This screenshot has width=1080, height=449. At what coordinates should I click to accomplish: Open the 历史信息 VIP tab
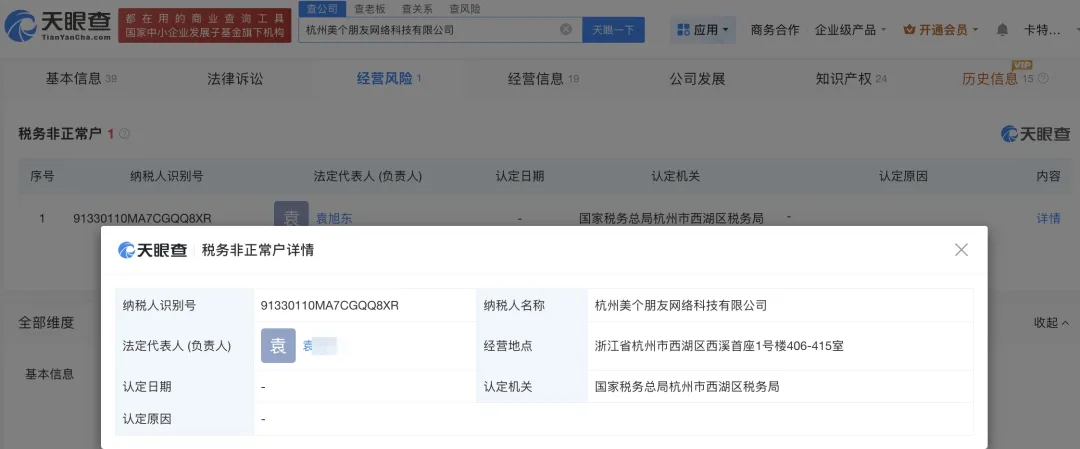pyautogui.click(x=997, y=79)
